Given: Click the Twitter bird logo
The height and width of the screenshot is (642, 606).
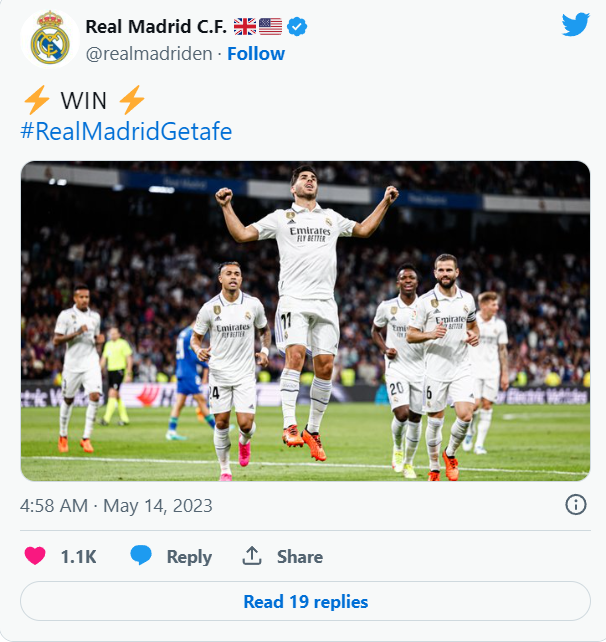Looking at the screenshot, I should click(x=576, y=24).
